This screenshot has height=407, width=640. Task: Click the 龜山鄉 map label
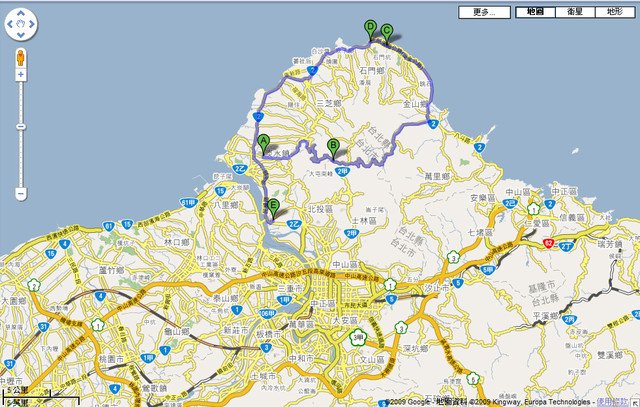pos(176,331)
